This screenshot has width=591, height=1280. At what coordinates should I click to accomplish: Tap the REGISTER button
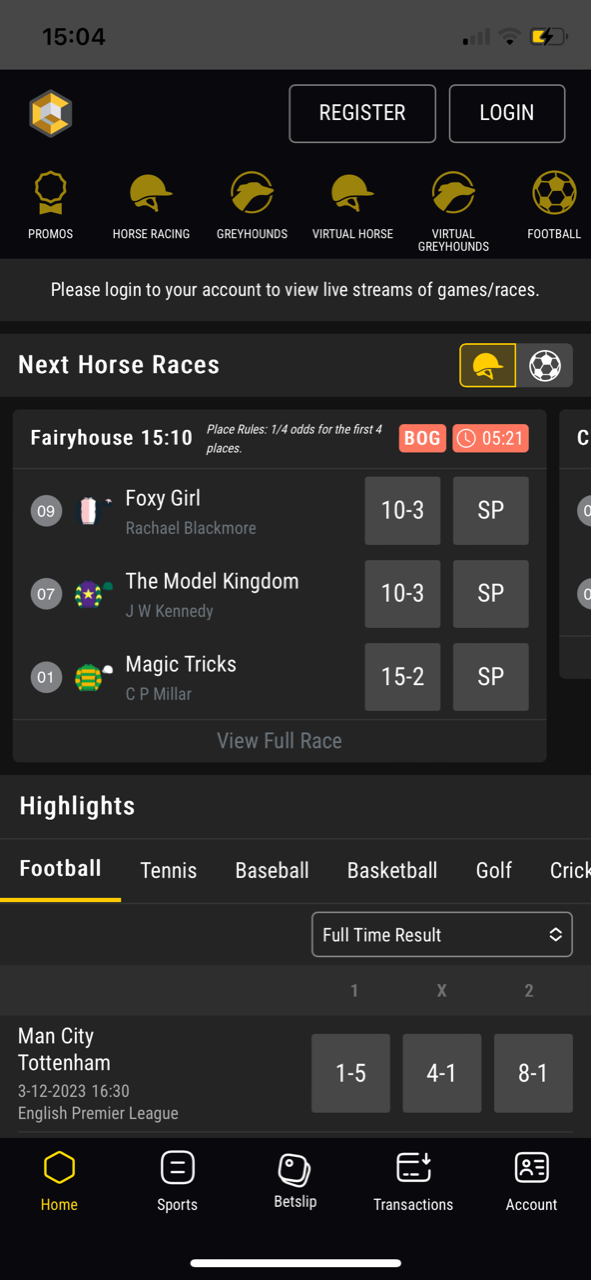(x=362, y=113)
